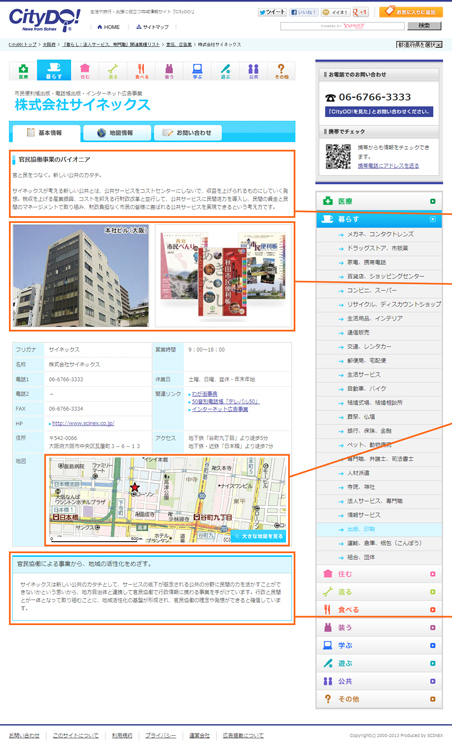Add page to favorites with orange button
The height and width of the screenshot is (754, 452).
coord(411,12)
